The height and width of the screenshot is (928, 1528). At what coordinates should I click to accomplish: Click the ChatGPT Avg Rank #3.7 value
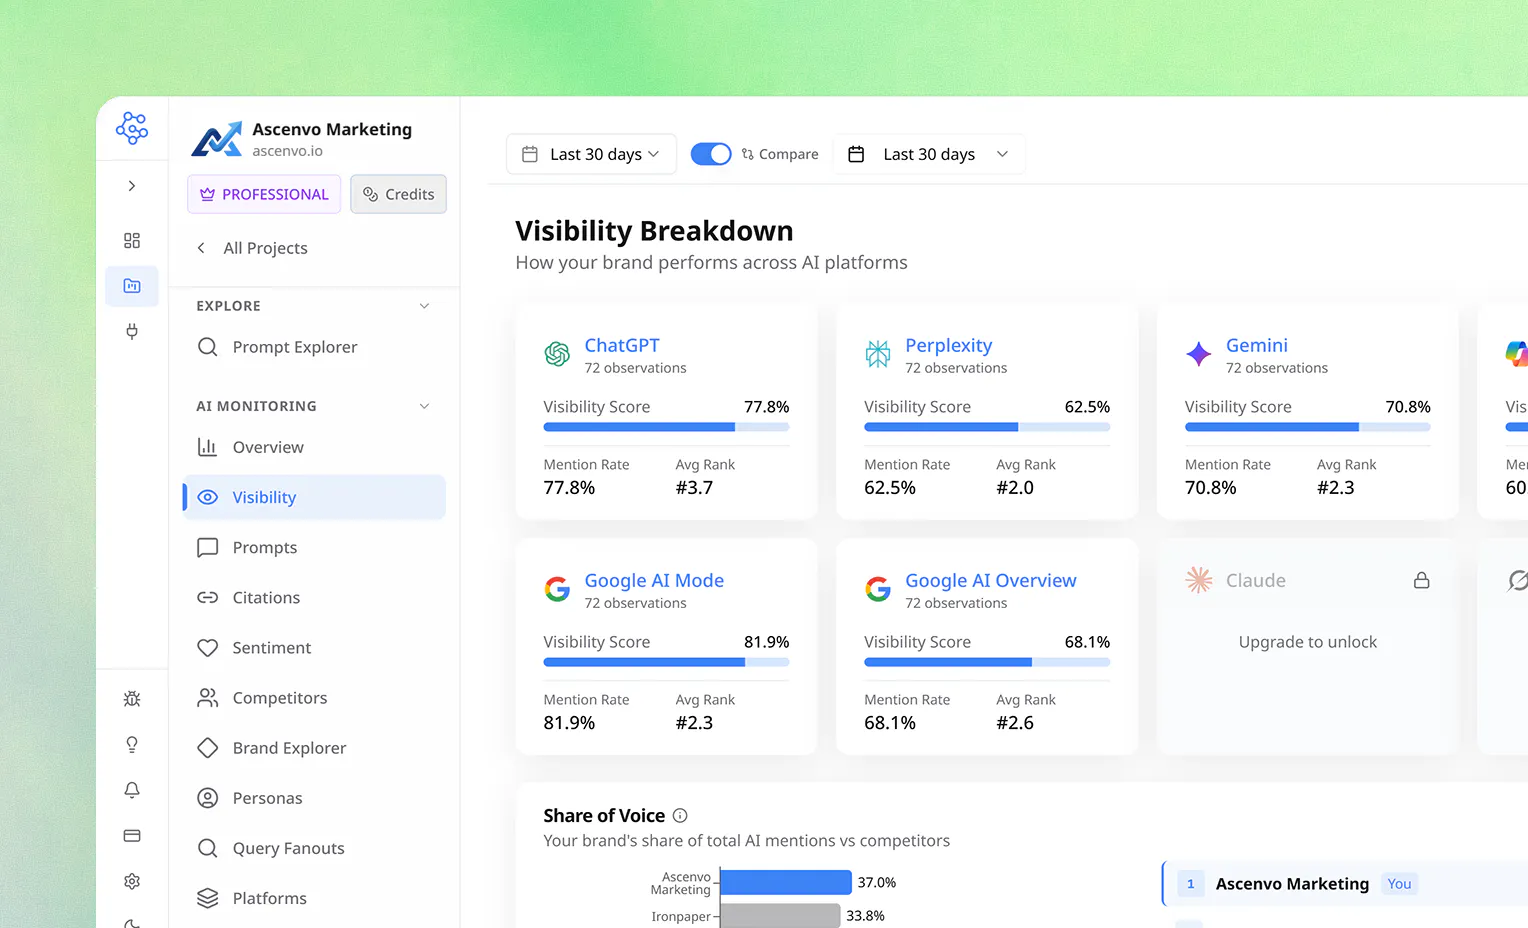click(x=694, y=488)
